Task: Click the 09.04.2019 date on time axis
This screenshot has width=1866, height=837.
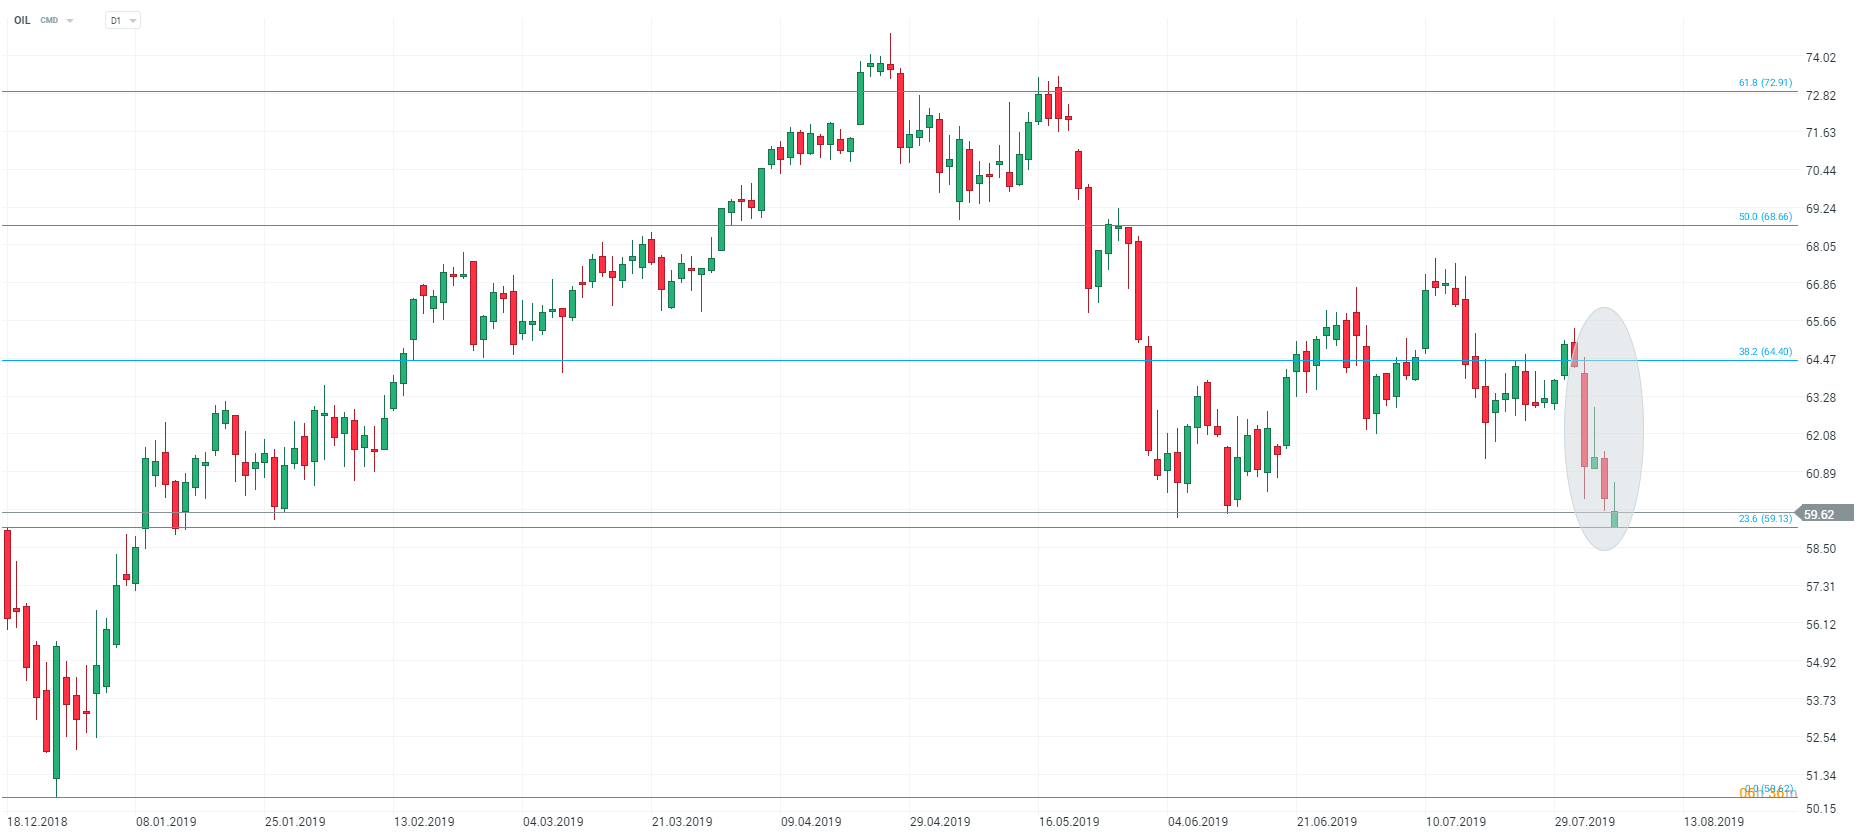Action: click(811, 822)
